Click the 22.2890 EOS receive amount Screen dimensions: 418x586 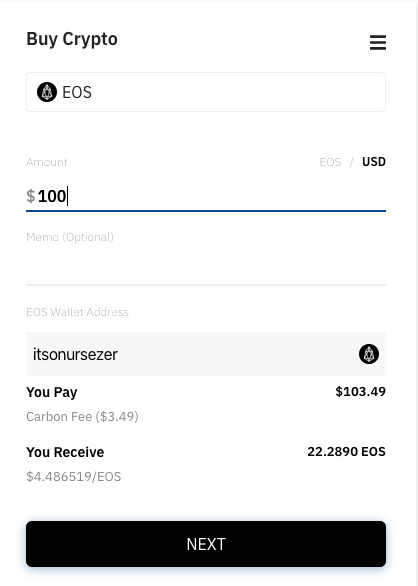pos(346,451)
